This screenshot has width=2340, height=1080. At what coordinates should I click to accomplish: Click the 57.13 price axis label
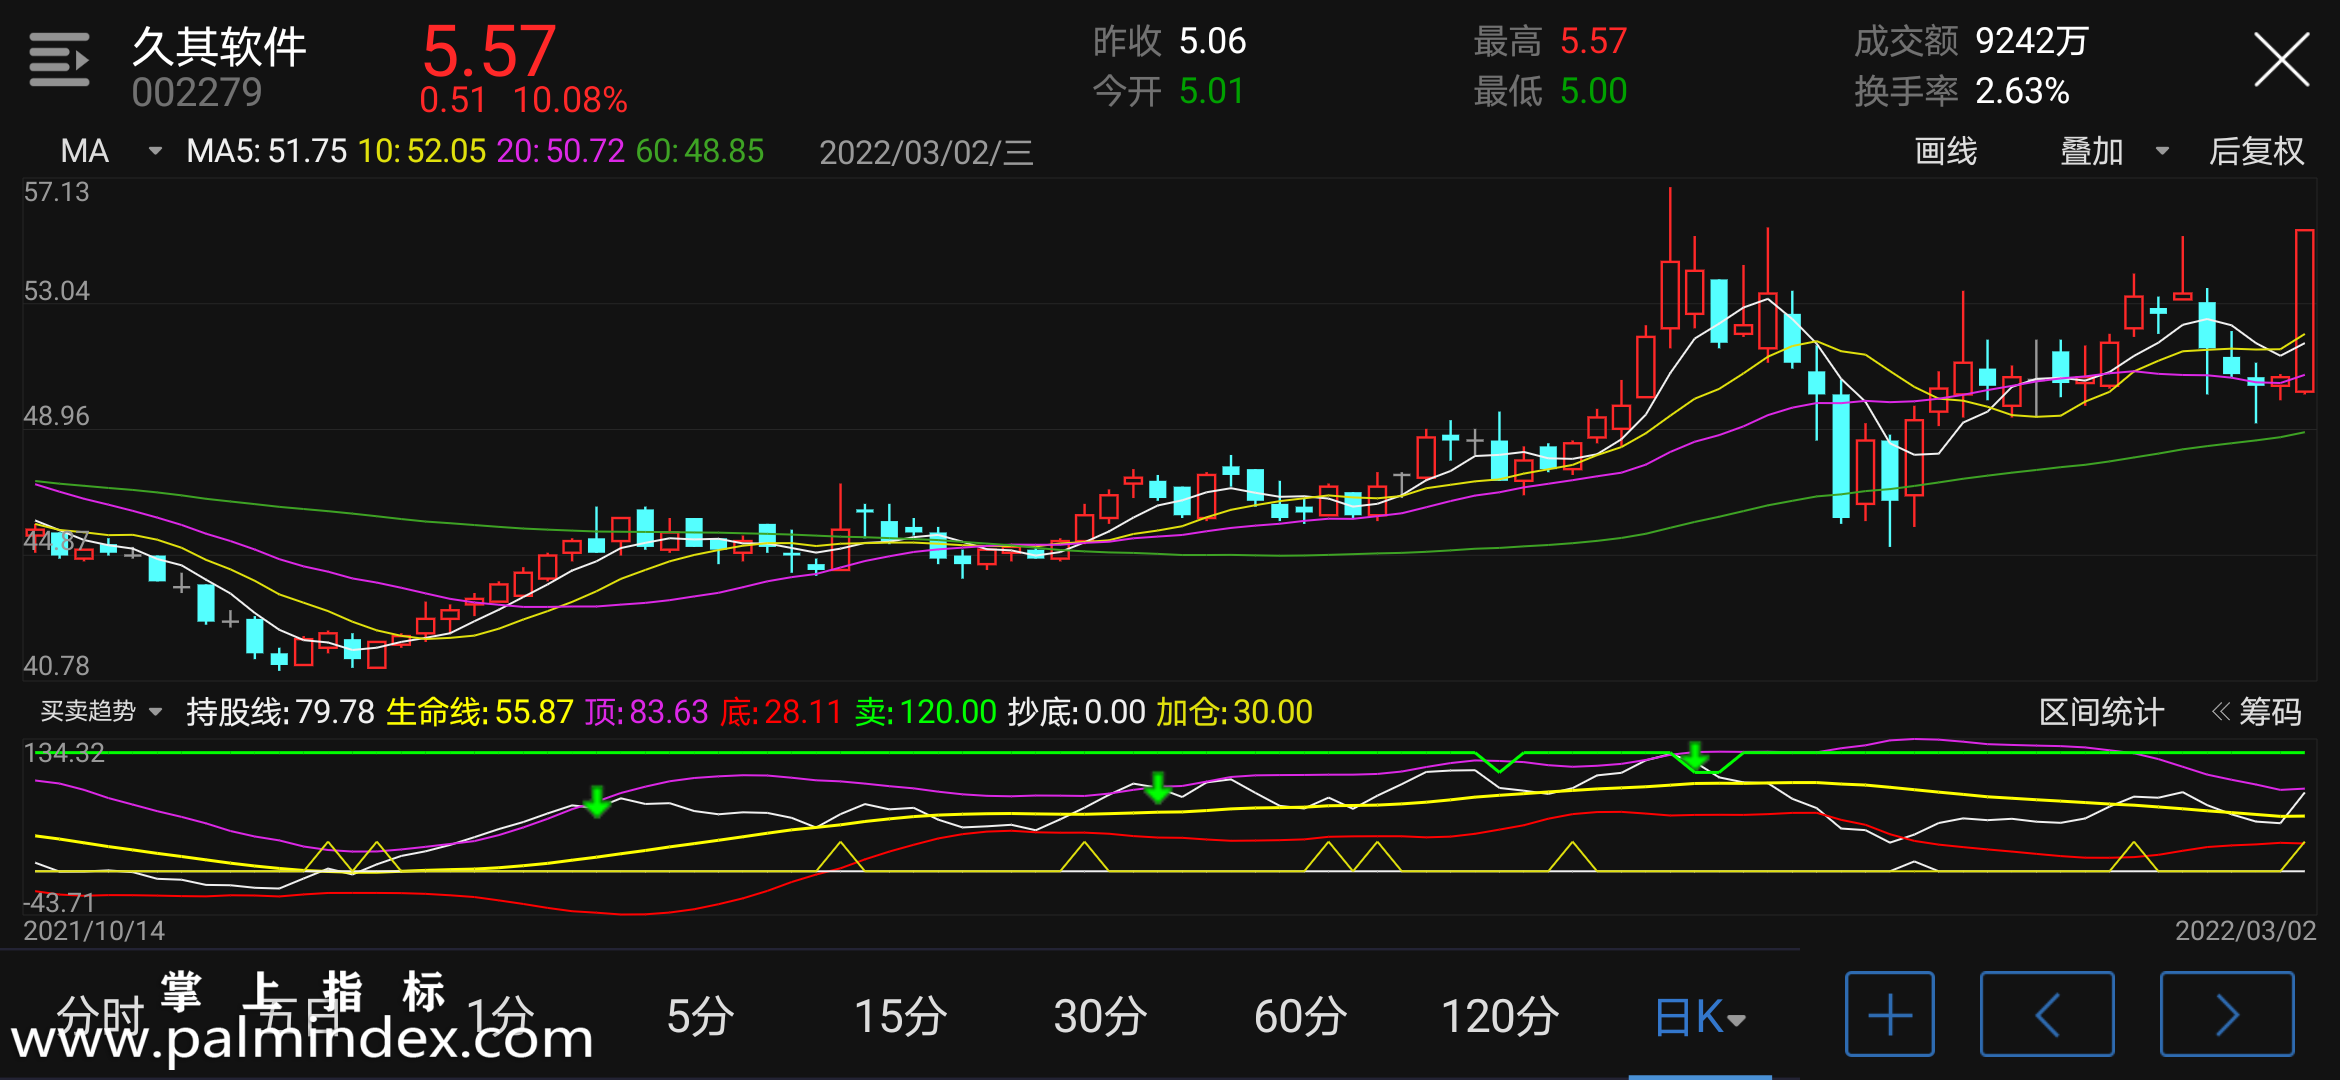pos(56,192)
